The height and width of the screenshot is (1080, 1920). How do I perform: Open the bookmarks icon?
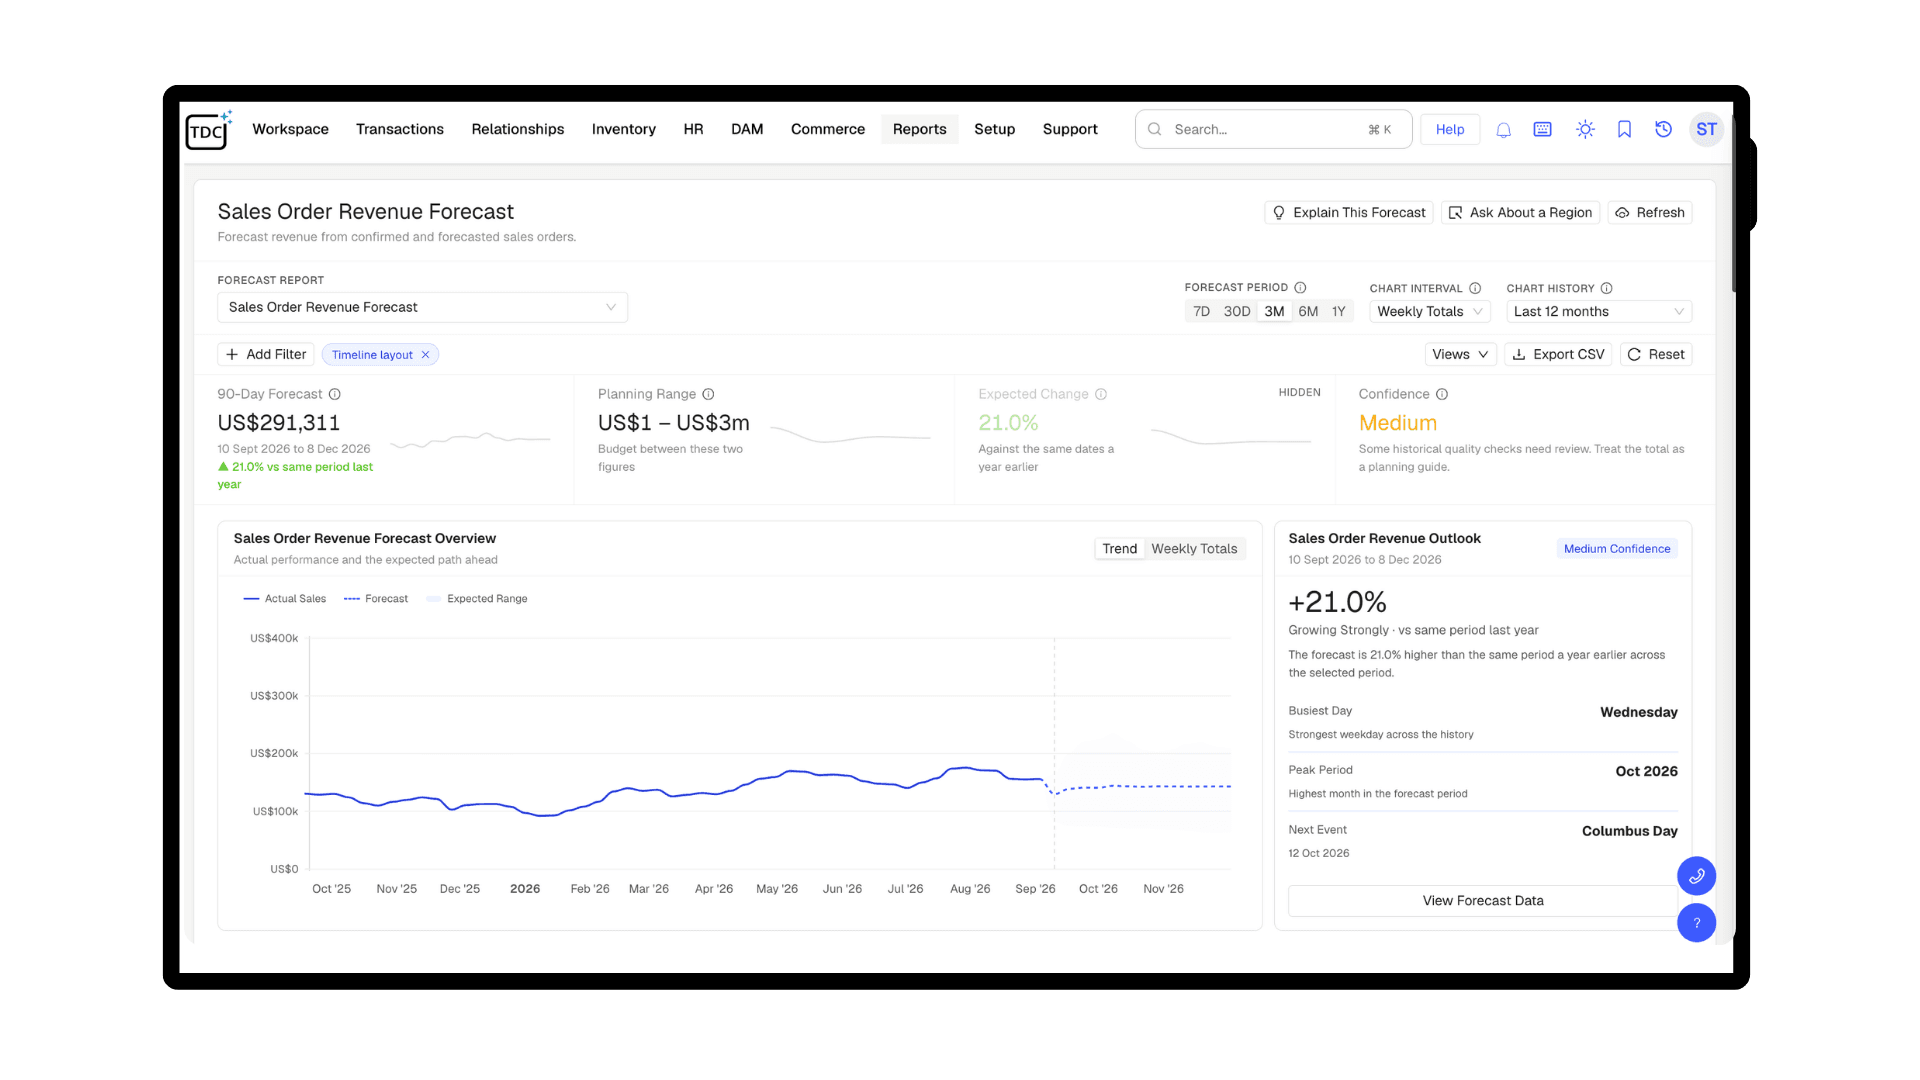[x=1624, y=130]
